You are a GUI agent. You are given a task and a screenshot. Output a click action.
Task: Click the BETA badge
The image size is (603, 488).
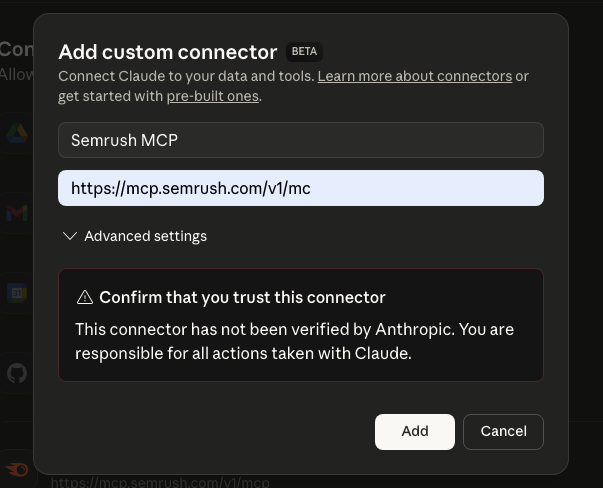304,52
